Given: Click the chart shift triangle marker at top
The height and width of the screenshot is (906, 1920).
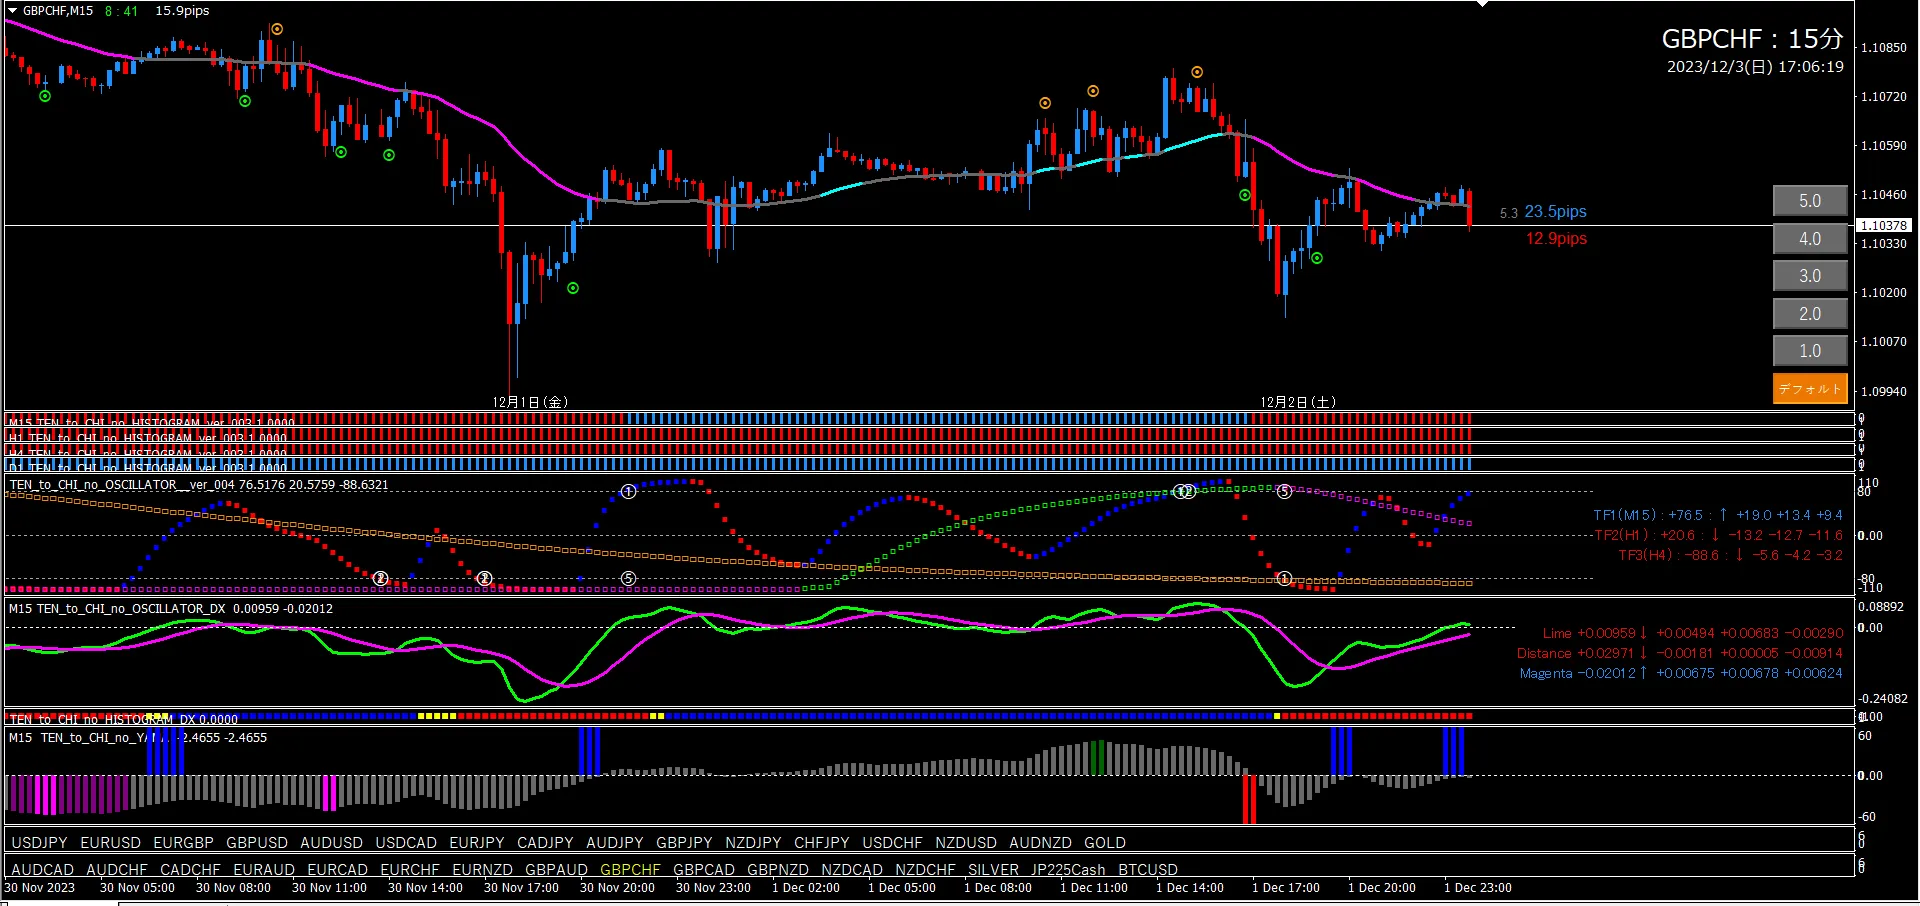Looking at the screenshot, I should pyautogui.click(x=1482, y=4).
